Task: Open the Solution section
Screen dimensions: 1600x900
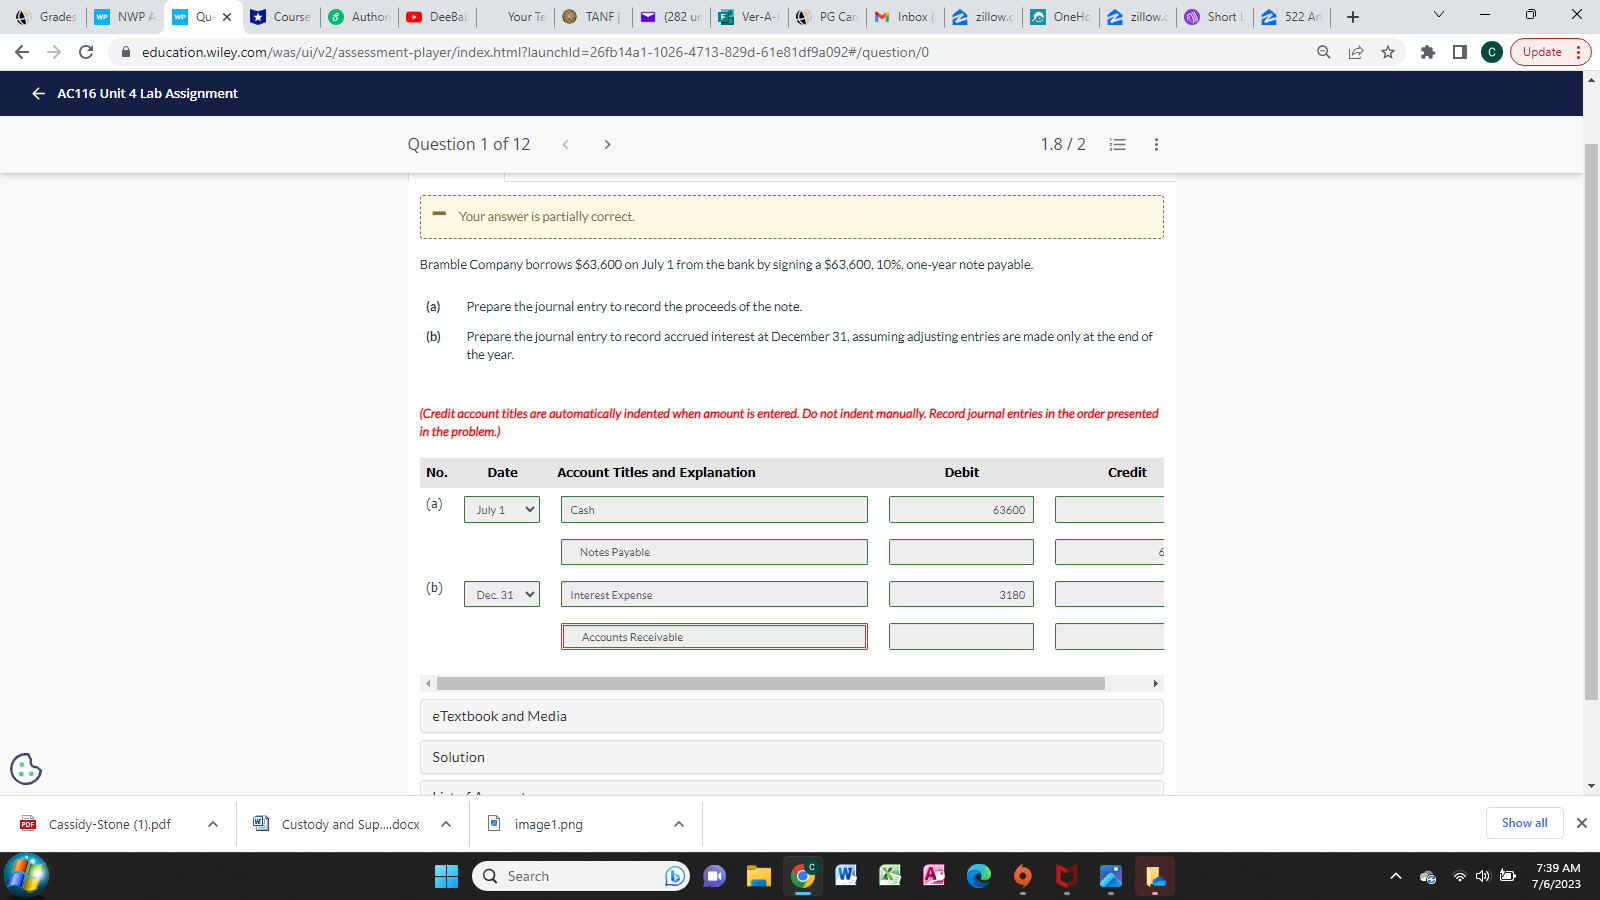Action: (x=791, y=757)
